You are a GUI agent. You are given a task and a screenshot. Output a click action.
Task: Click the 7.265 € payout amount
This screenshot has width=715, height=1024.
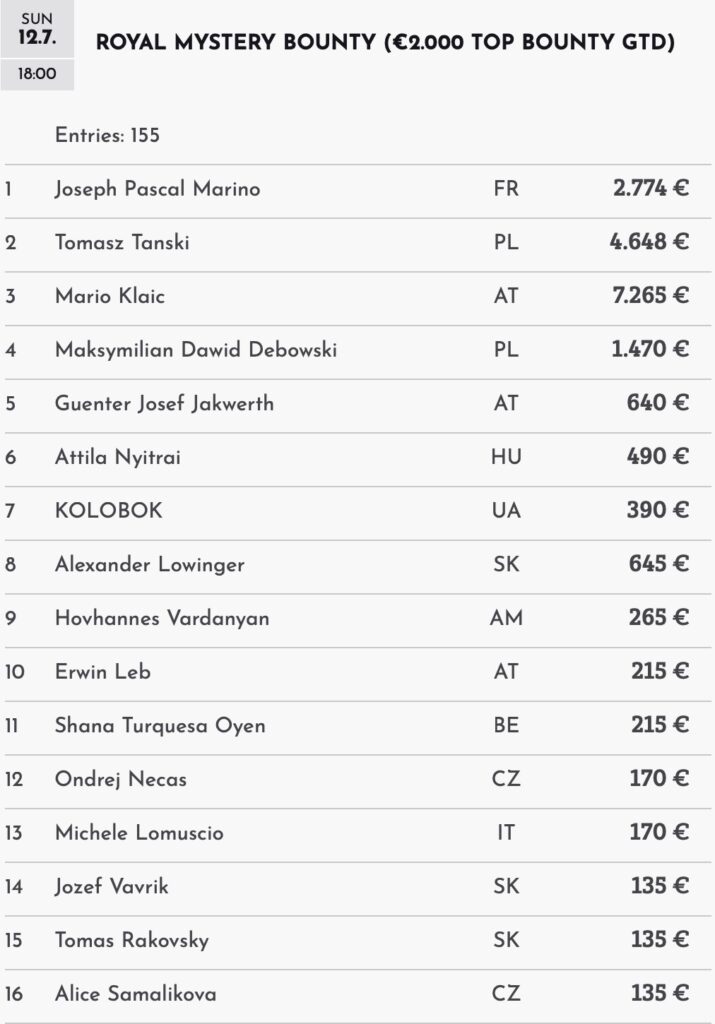pyautogui.click(x=650, y=296)
